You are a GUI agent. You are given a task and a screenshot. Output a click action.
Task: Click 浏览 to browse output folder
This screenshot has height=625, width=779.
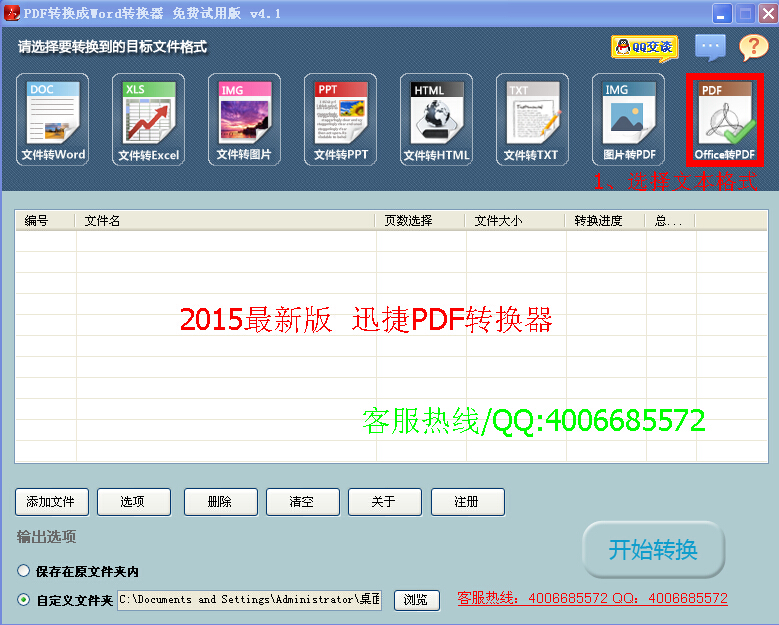pyautogui.click(x=417, y=600)
